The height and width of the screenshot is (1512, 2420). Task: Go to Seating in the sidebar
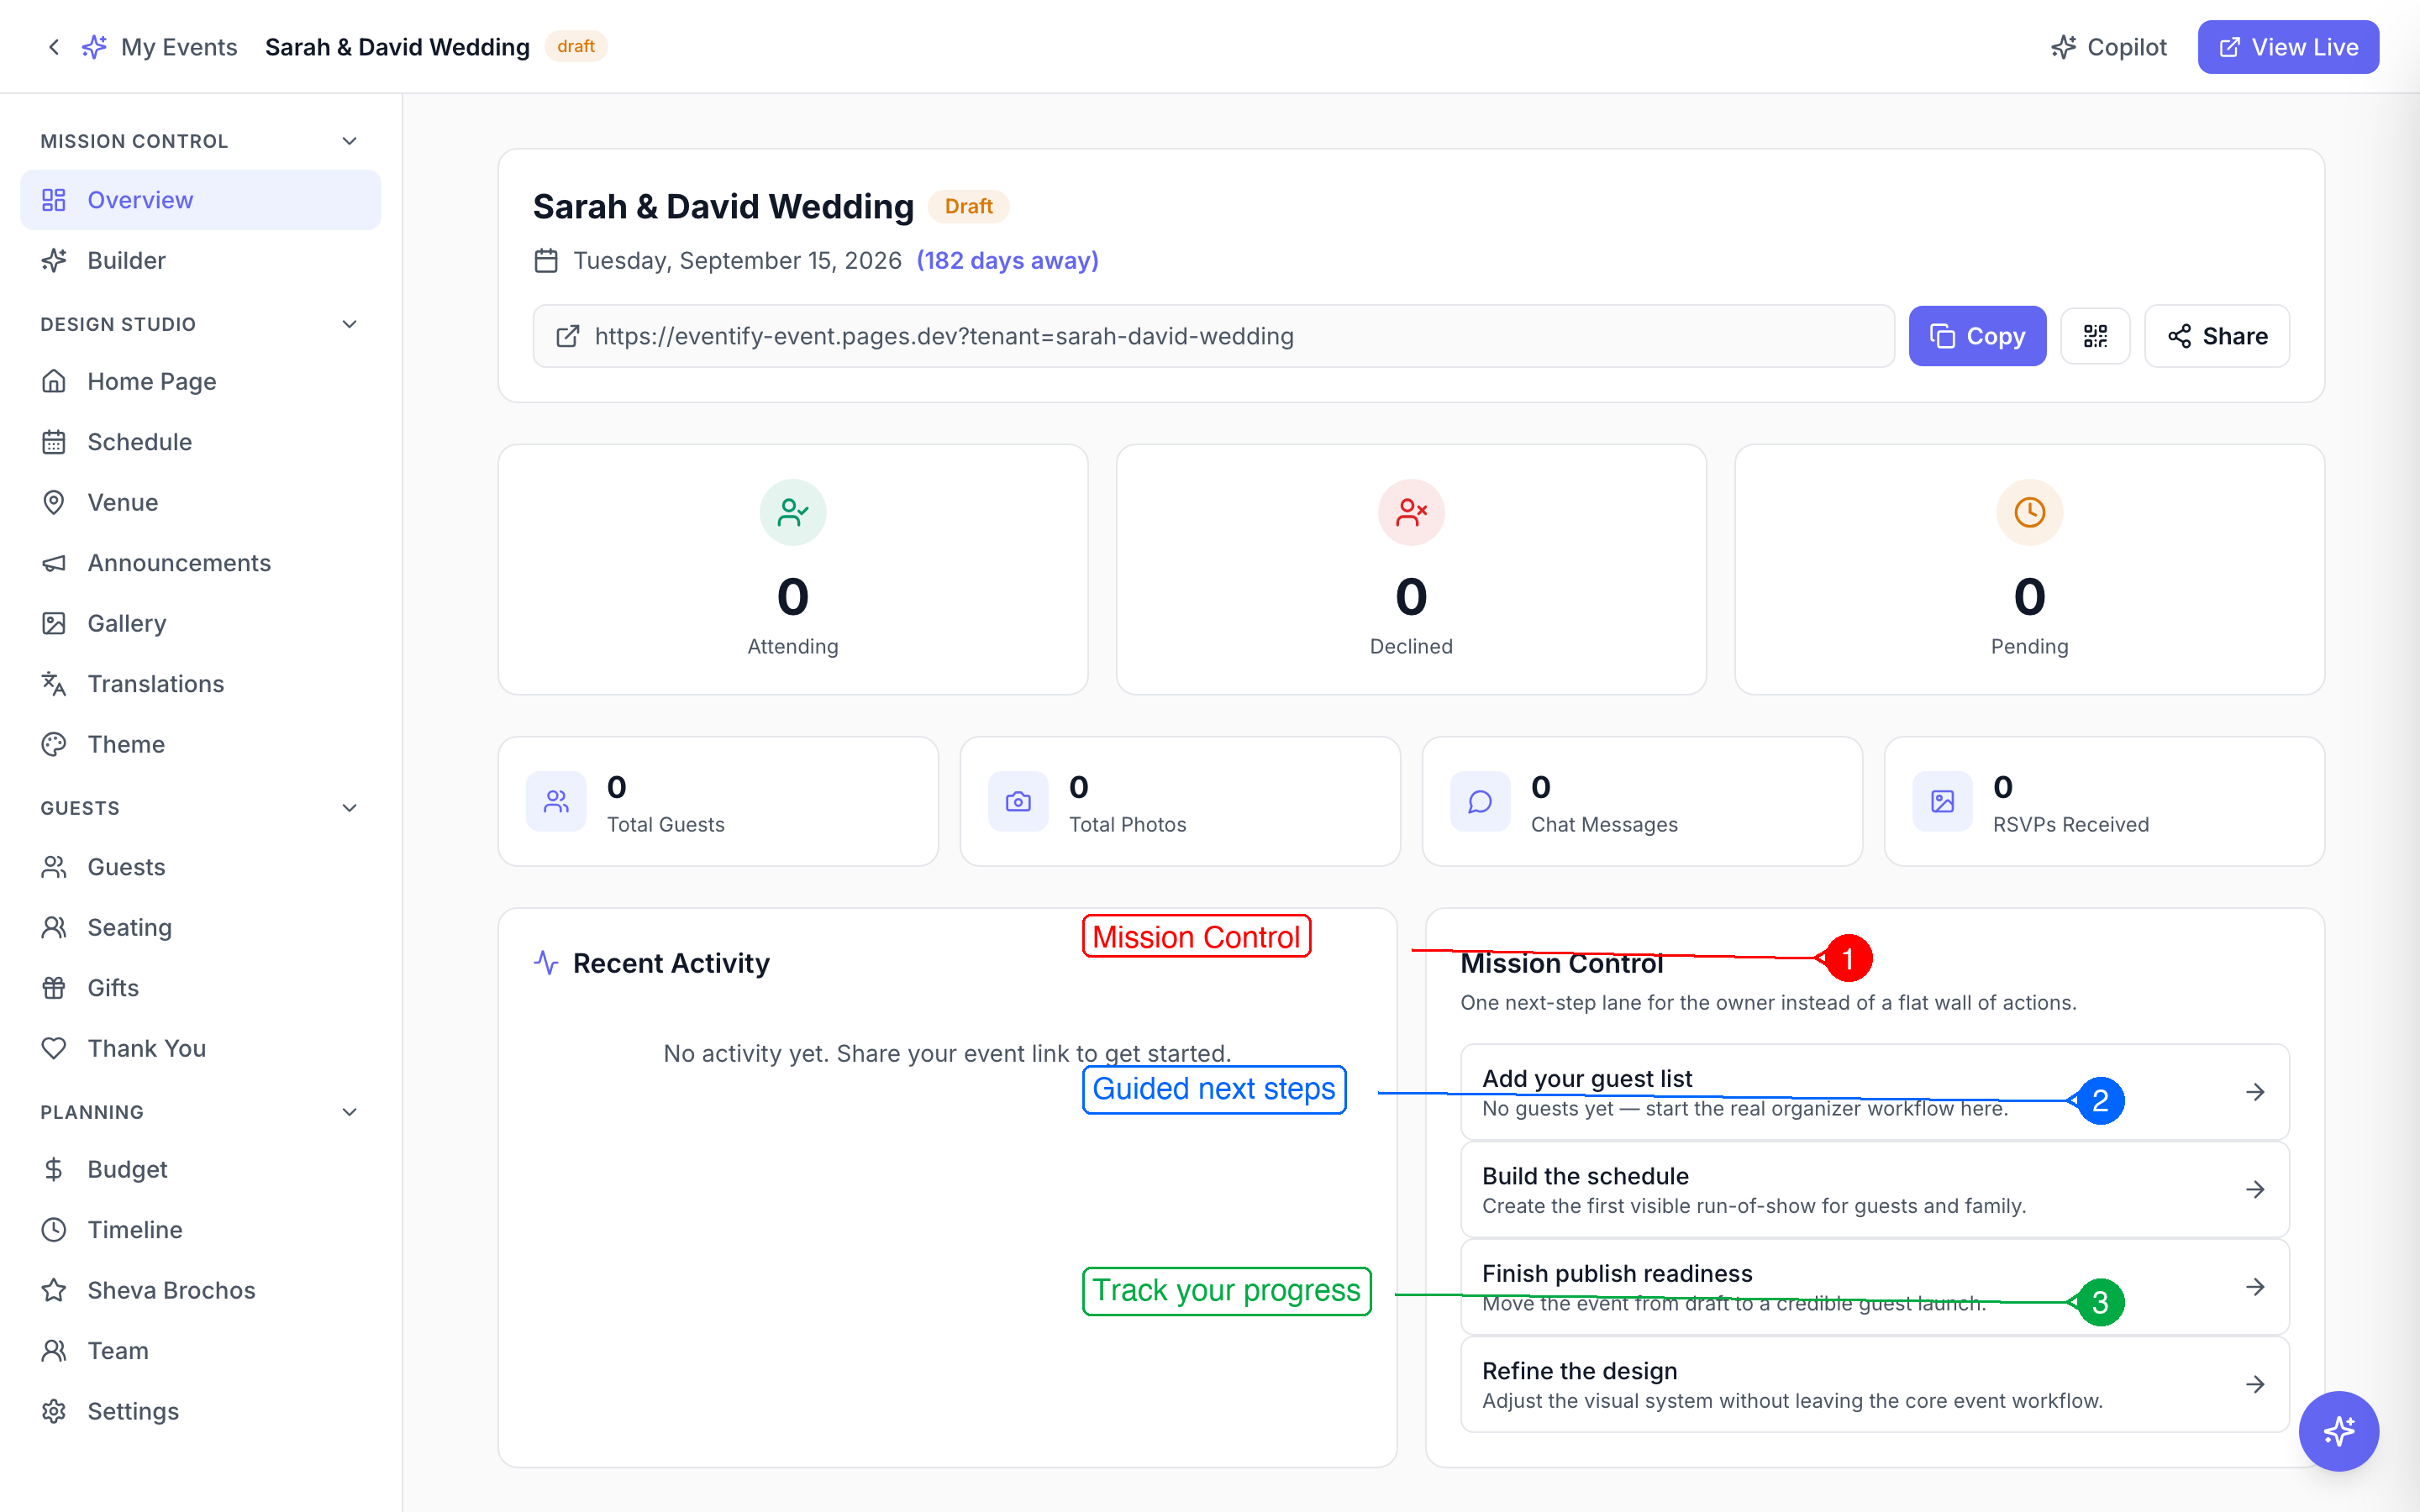click(x=130, y=927)
